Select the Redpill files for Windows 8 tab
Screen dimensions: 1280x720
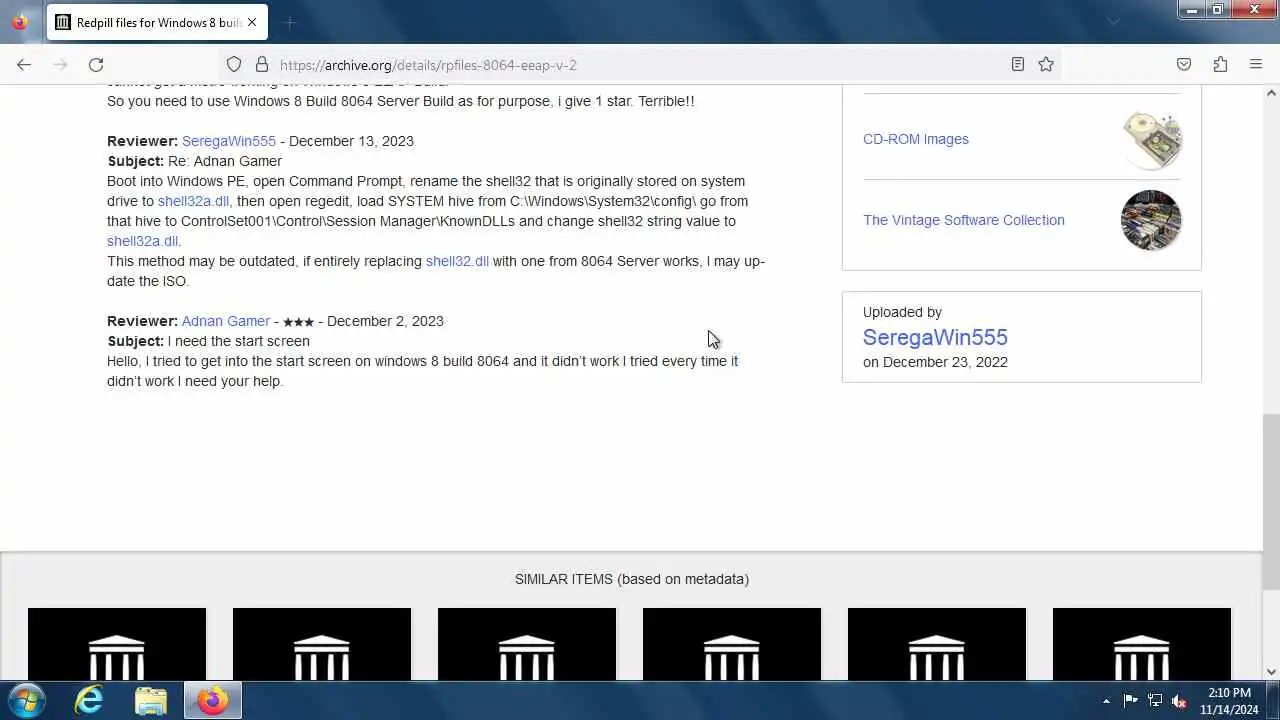click(157, 22)
